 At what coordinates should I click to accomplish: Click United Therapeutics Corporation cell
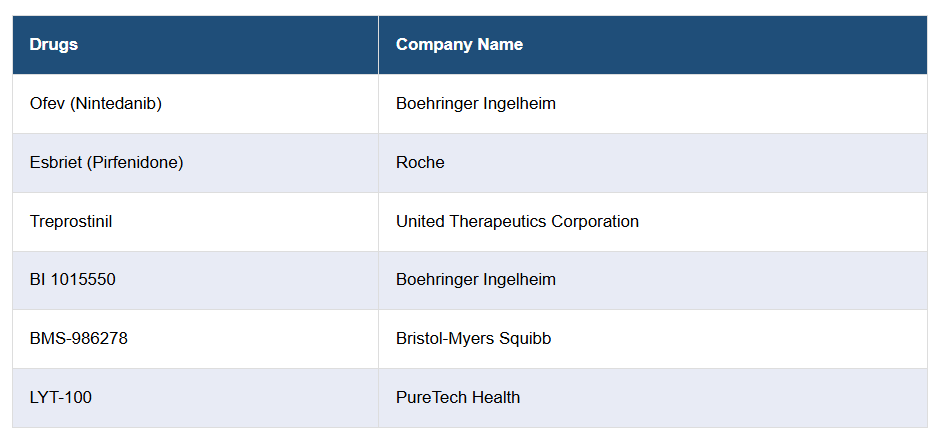click(517, 221)
